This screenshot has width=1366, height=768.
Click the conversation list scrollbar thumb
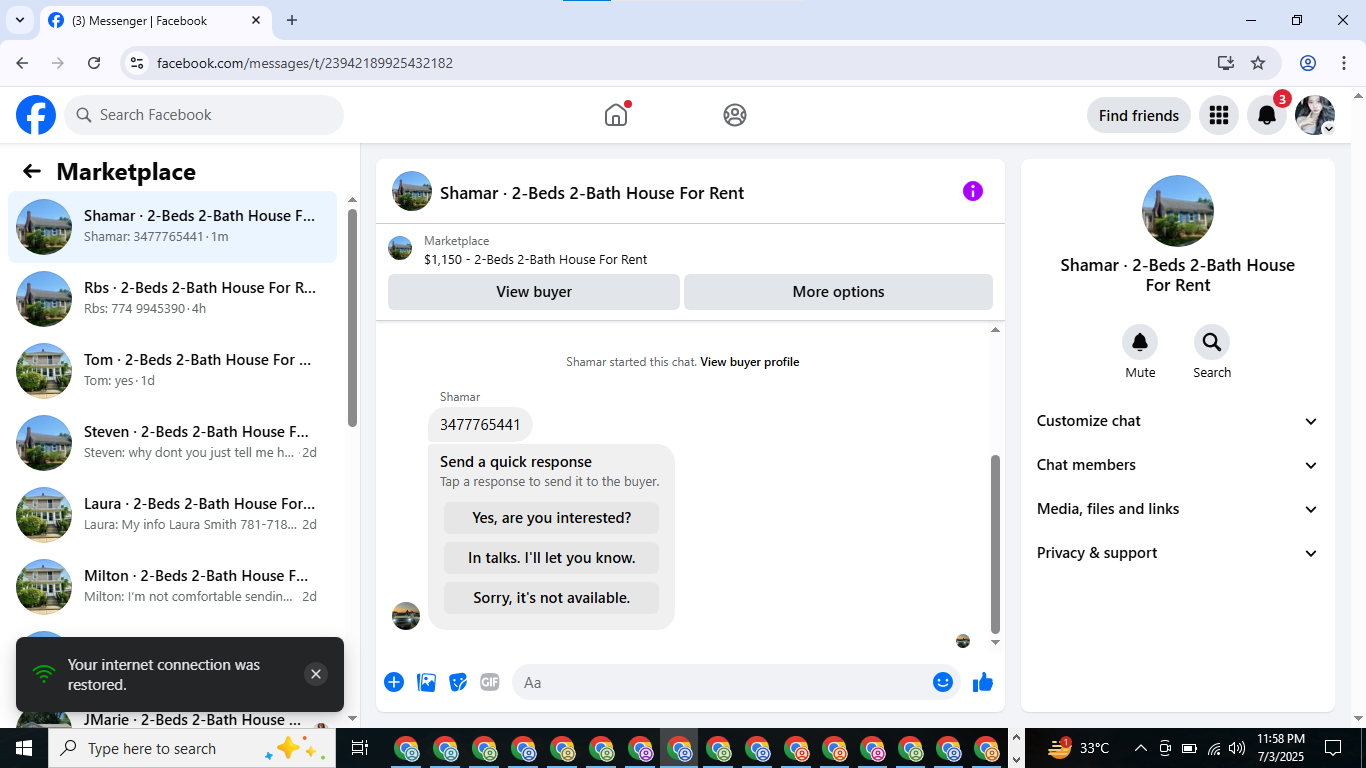pyautogui.click(x=352, y=317)
